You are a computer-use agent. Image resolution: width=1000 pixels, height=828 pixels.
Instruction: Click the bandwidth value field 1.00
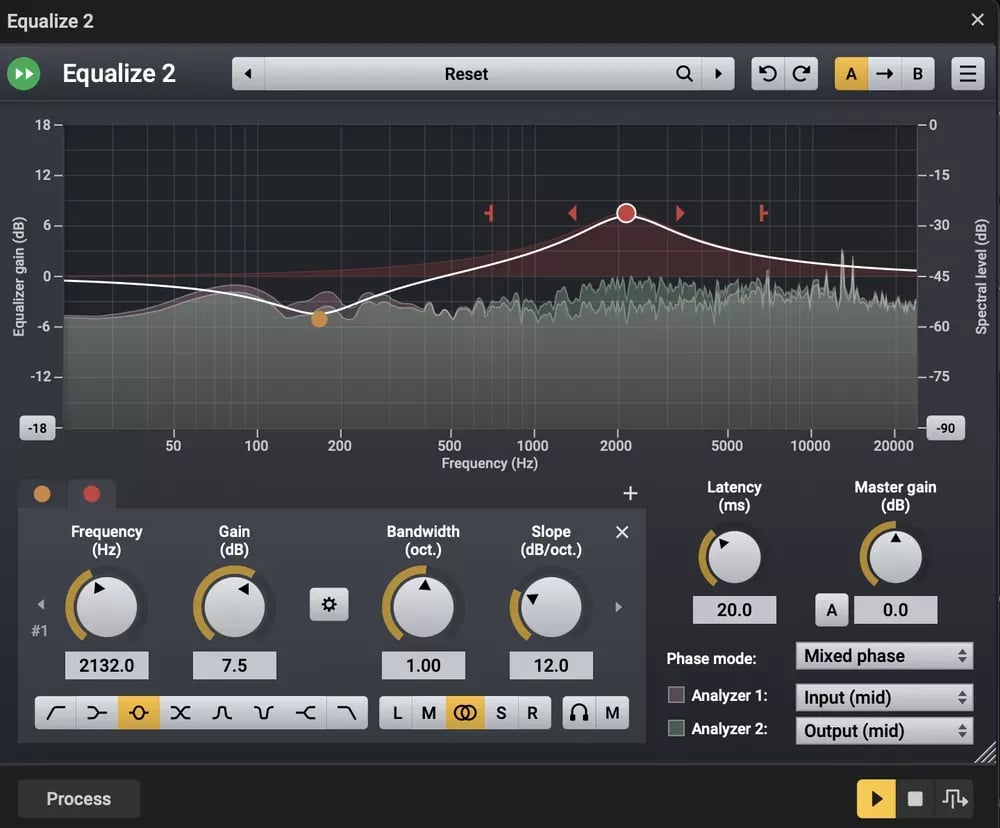pyautogui.click(x=423, y=665)
